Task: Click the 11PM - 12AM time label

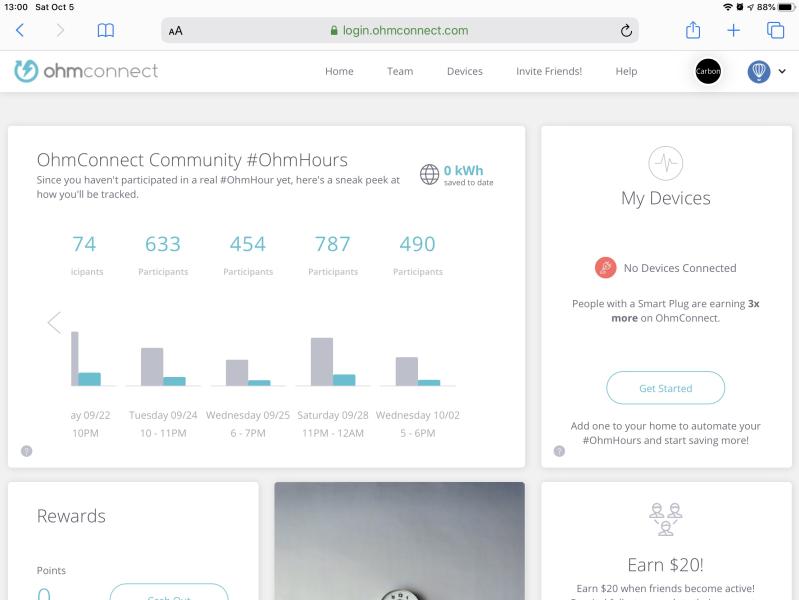Action: click(x=333, y=433)
